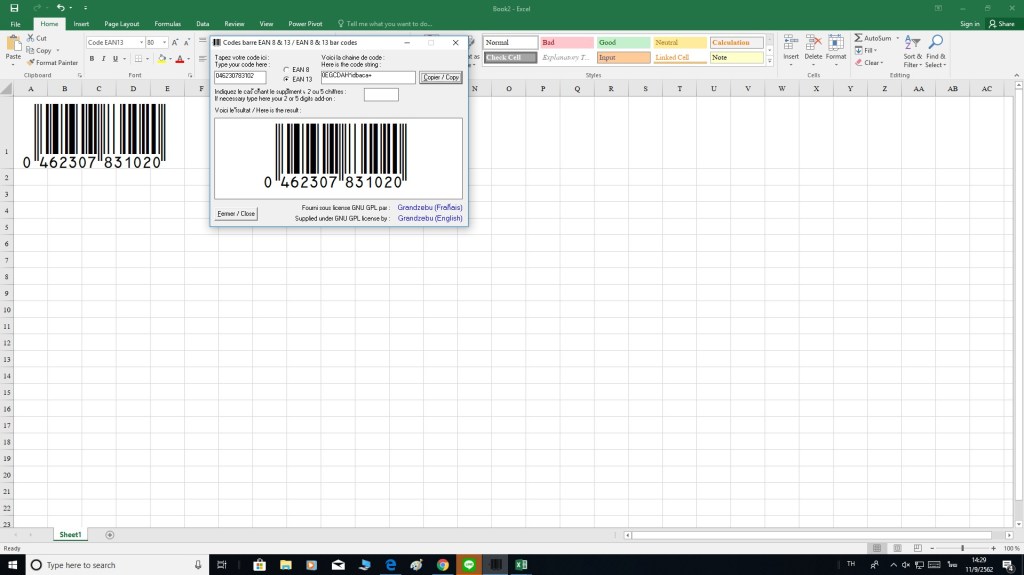
Task: Click the Format Painter brush icon
Action: tap(31, 63)
